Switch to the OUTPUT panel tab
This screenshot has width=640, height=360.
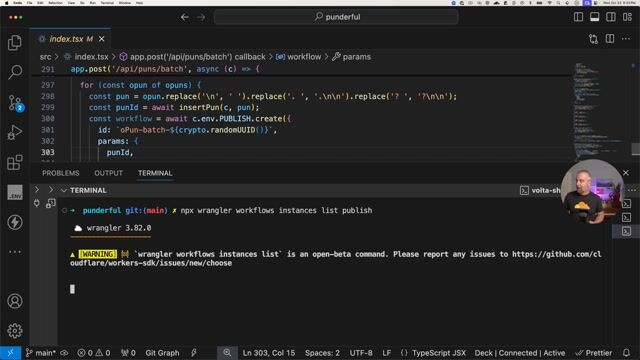click(109, 173)
